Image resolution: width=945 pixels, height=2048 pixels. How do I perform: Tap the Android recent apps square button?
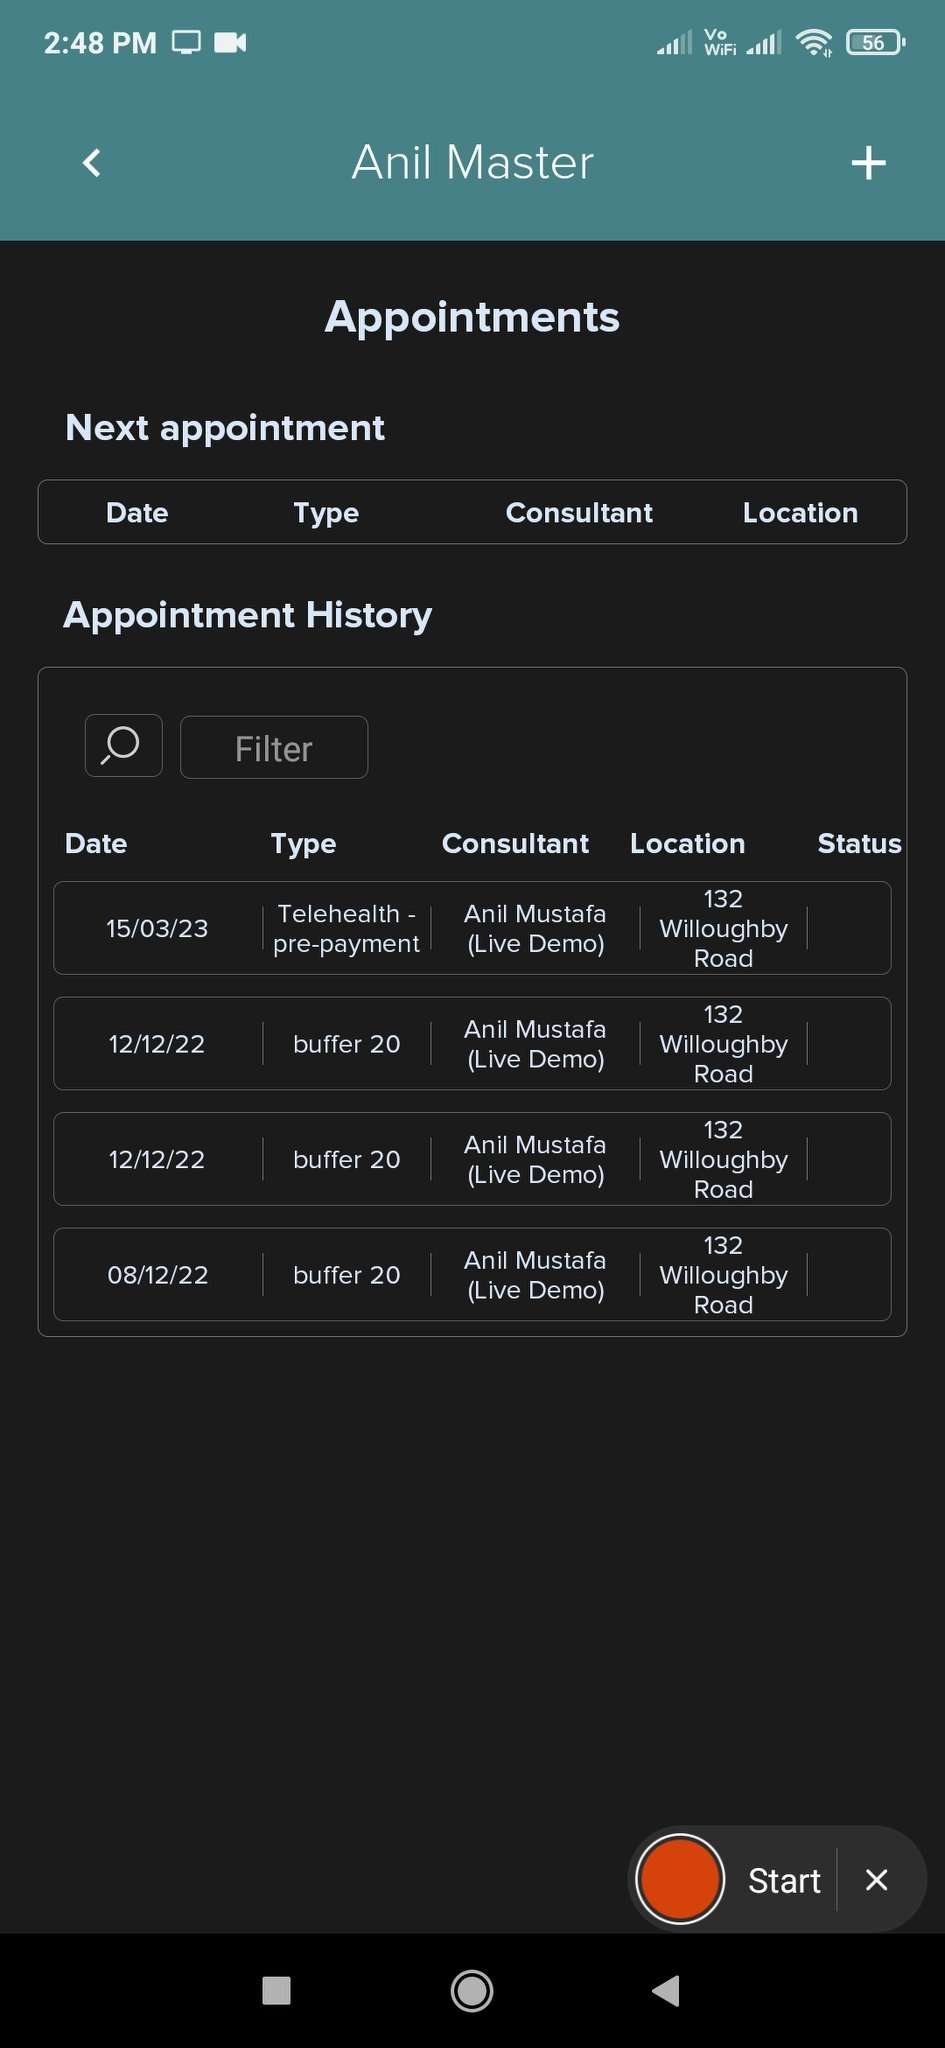coord(276,1990)
